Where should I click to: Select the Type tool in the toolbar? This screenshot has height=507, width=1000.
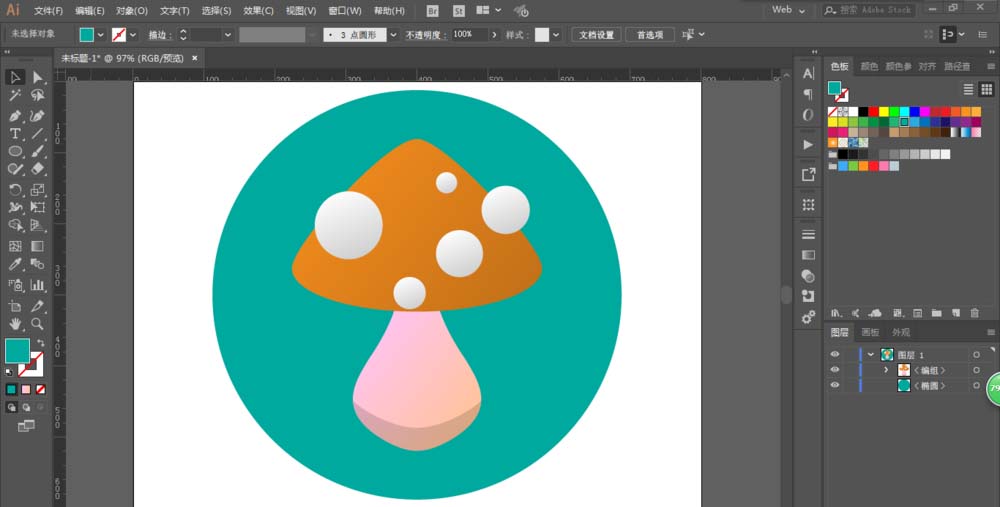(x=15, y=133)
